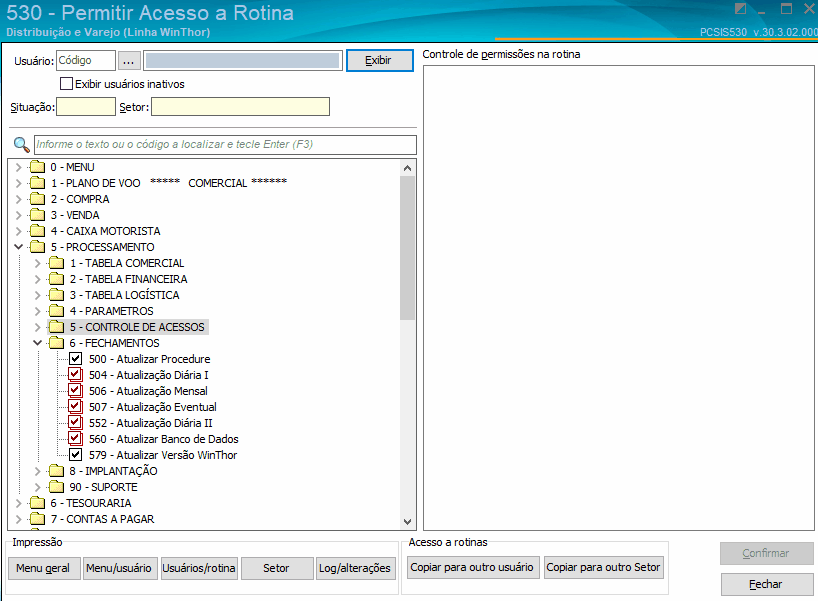Click folder icon of 1 - TABELA COMERCIAL
The width and height of the screenshot is (818, 601).
pos(56,263)
